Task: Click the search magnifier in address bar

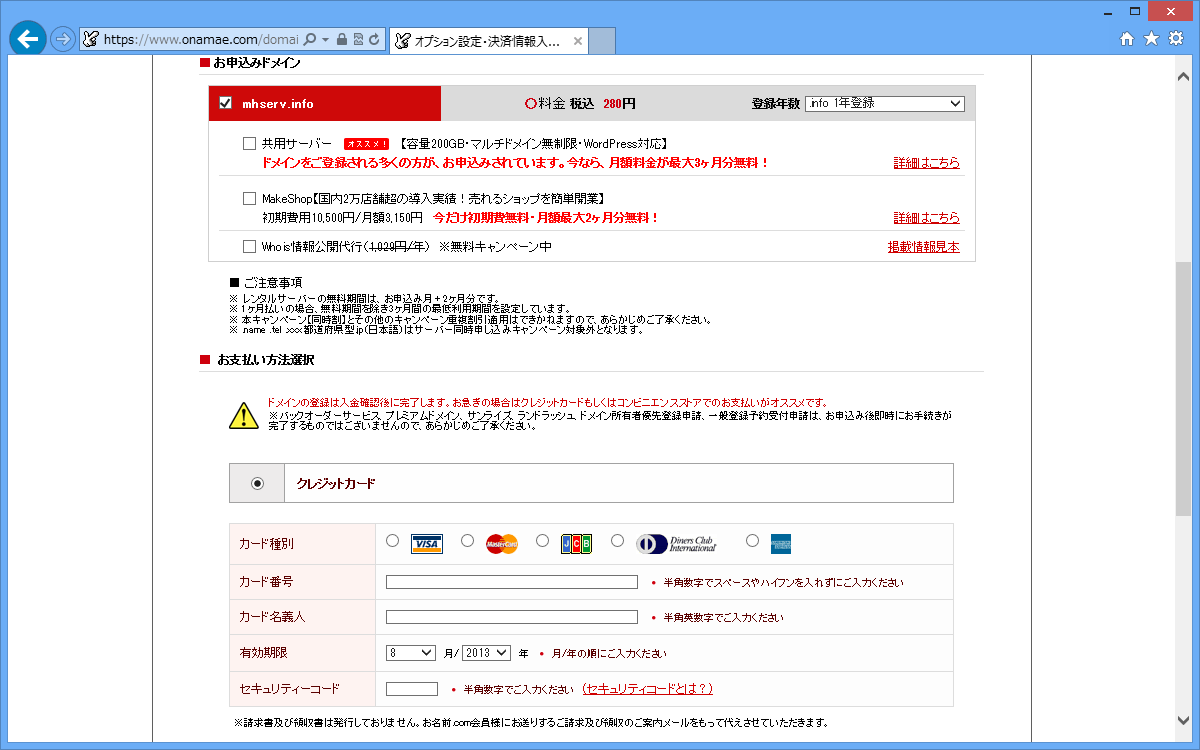Action: [x=309, y=40]
